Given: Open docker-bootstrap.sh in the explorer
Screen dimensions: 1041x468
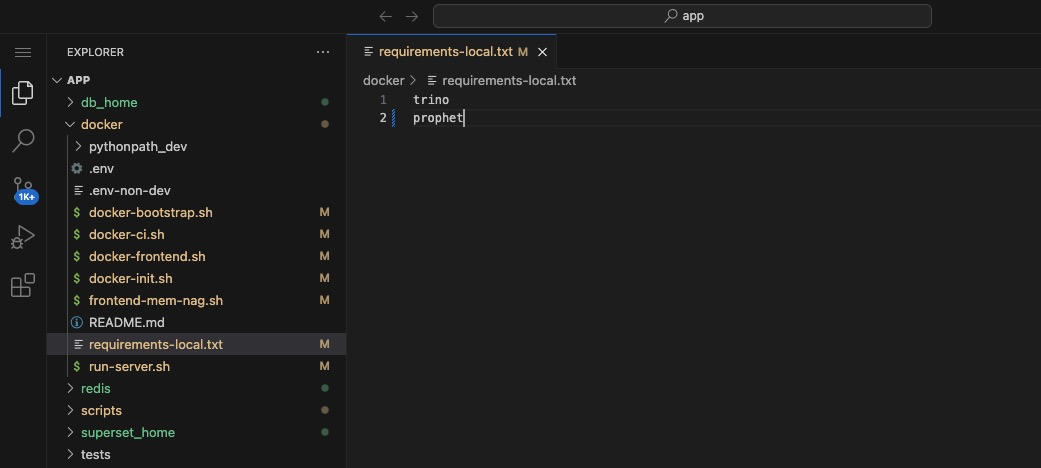Looking at the screenshot, I should 151,212.
